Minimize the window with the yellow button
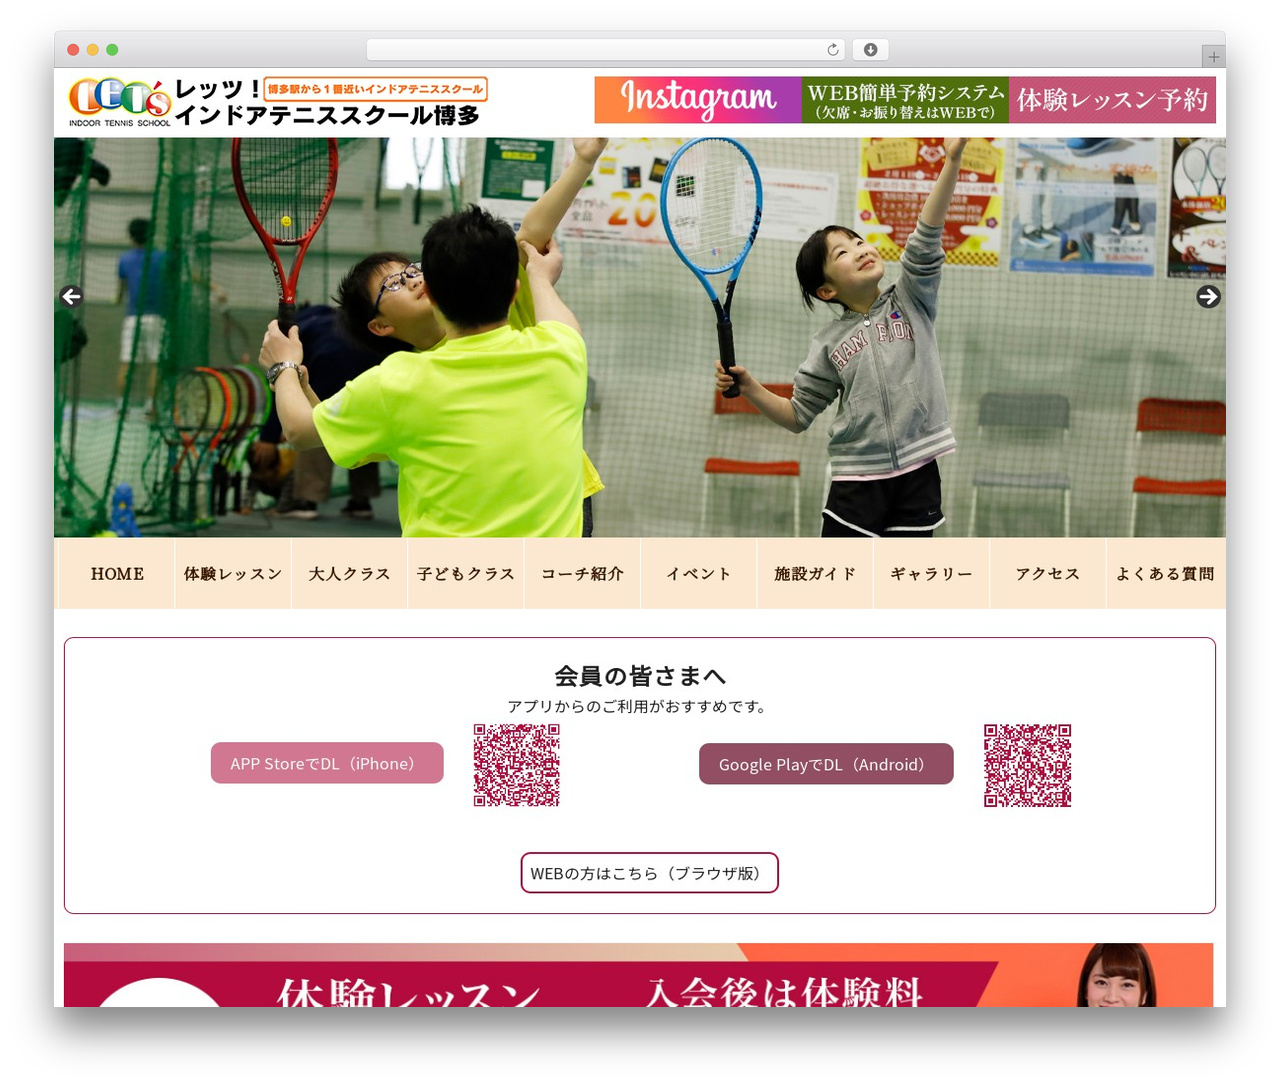 pos(93,50)
